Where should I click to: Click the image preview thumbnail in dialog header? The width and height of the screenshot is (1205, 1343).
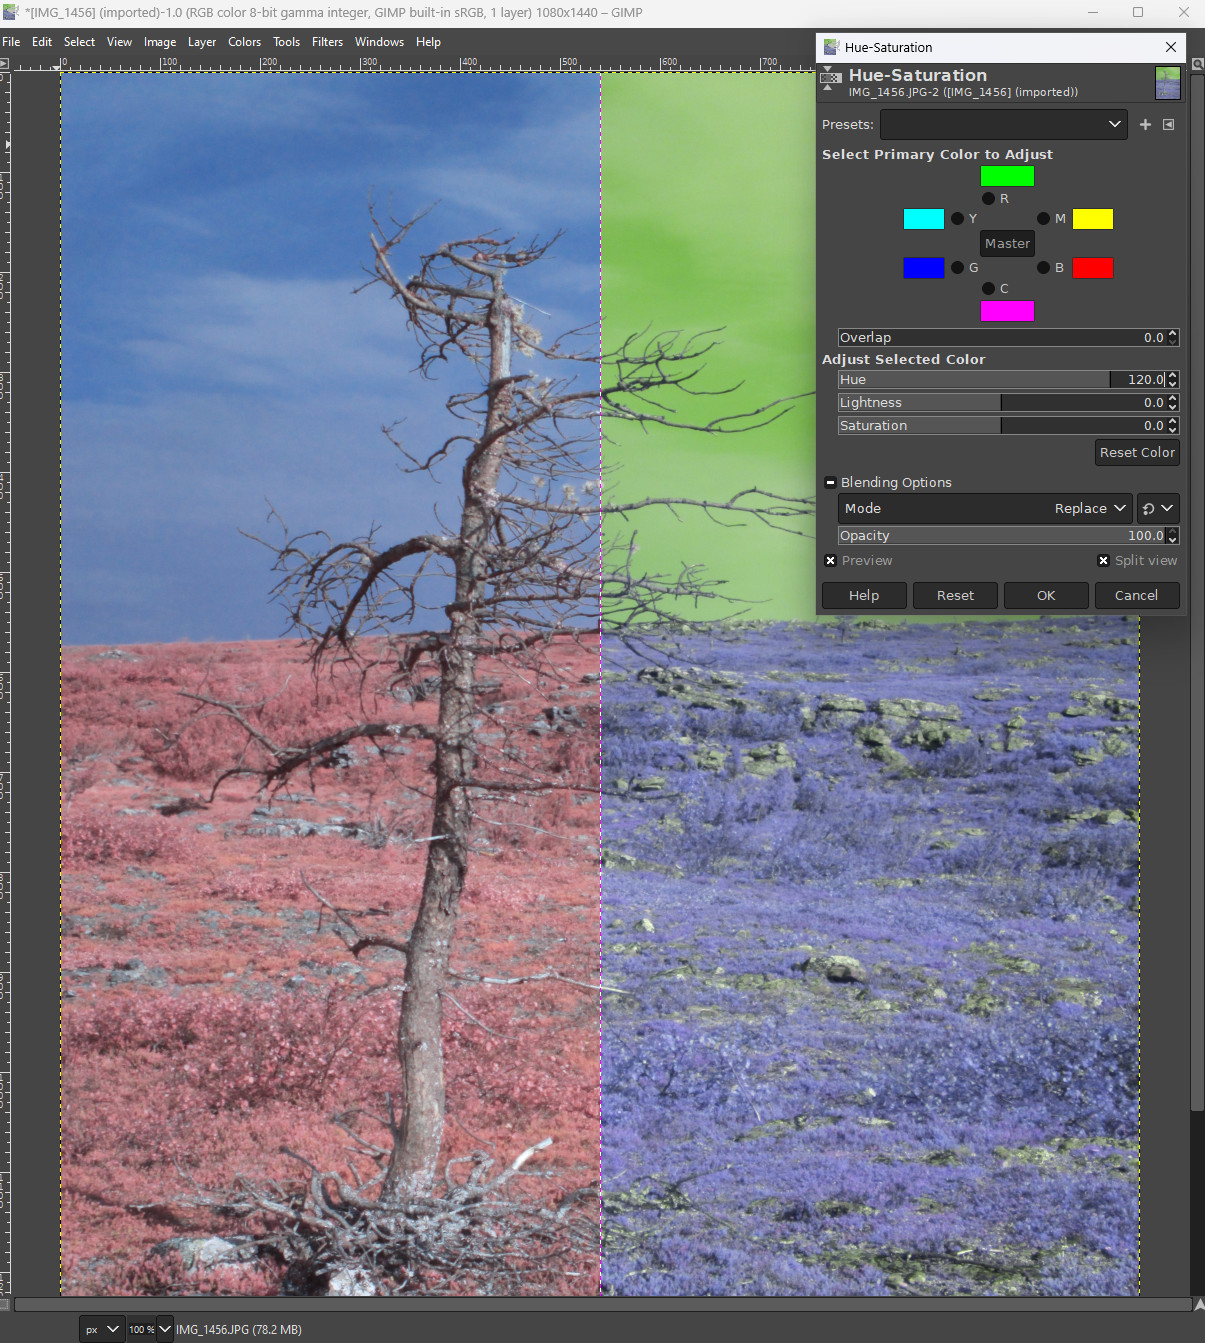[x=1167, y=83]
